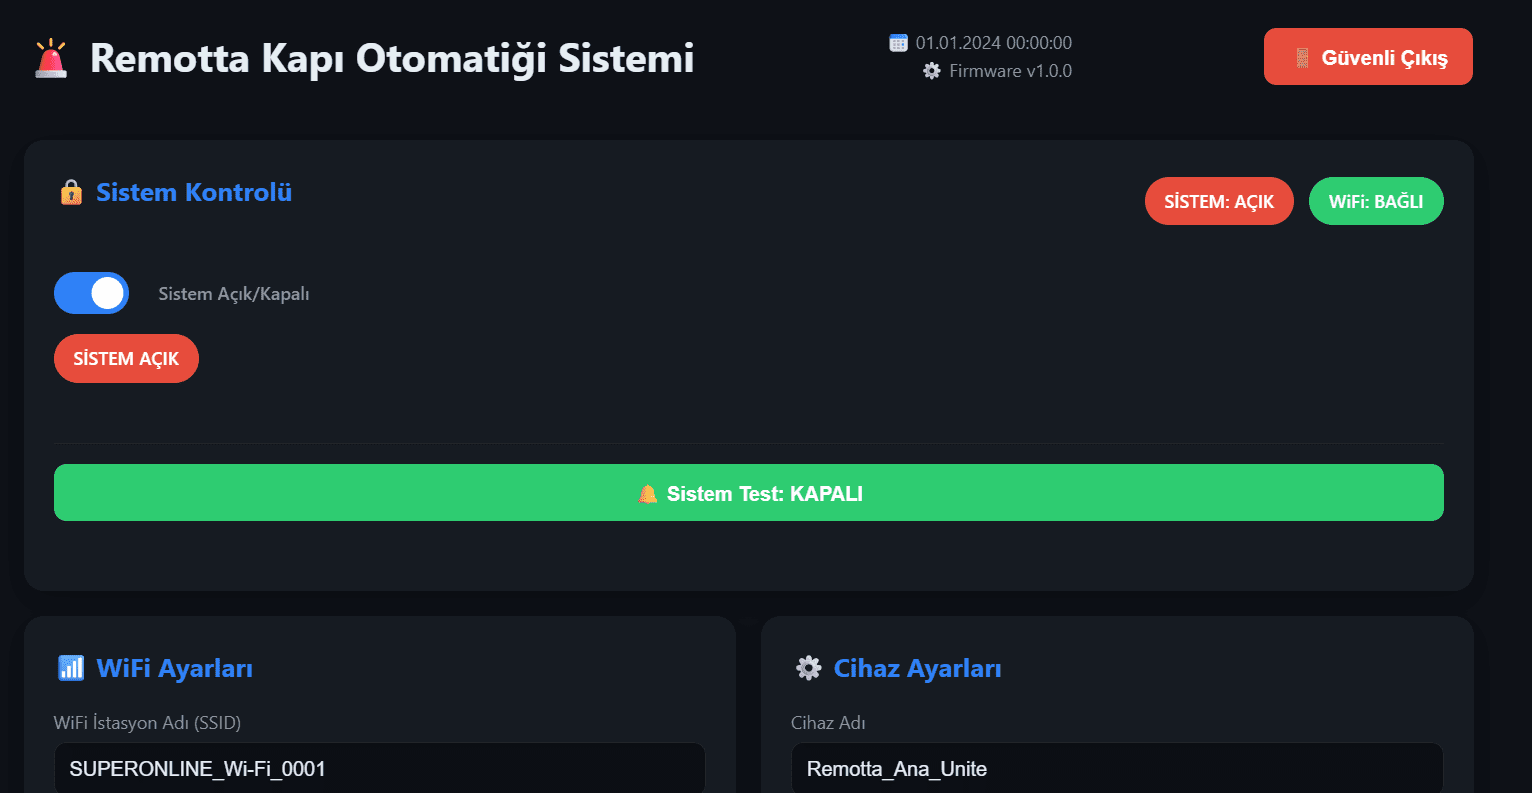
Task: Click the Cihaz Ayarları section heading
Action: (917, 668)
